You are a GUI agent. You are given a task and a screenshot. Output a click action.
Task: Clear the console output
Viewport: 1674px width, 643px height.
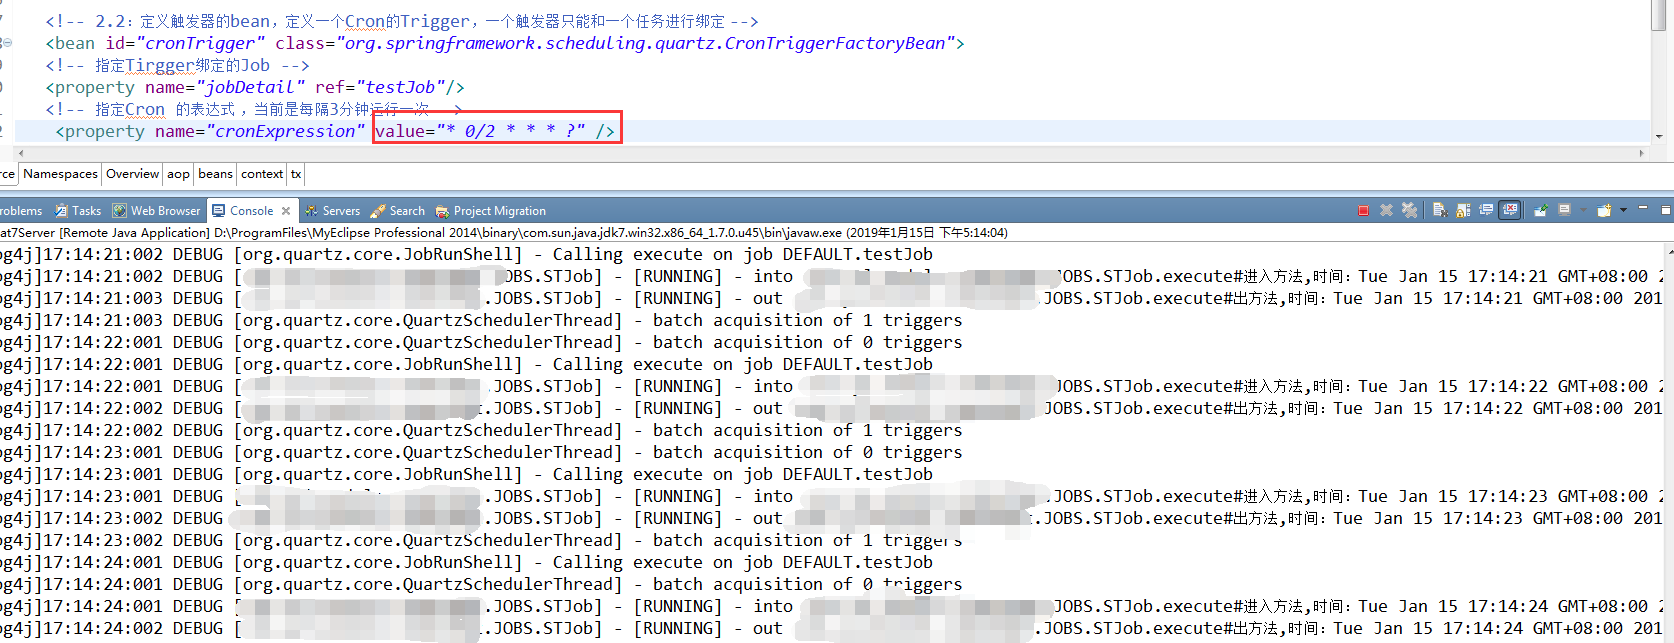(1439, 210)
